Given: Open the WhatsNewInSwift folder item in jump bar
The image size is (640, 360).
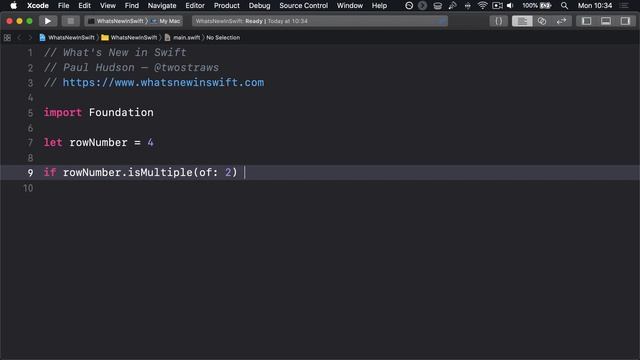Looking at the screenshot, I should [x=129, y=38].
